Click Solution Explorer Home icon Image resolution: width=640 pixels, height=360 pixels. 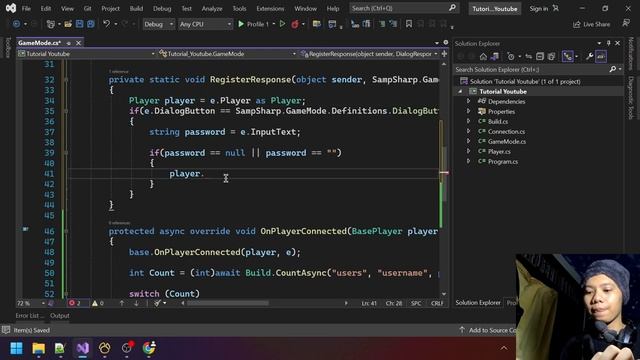483,56
